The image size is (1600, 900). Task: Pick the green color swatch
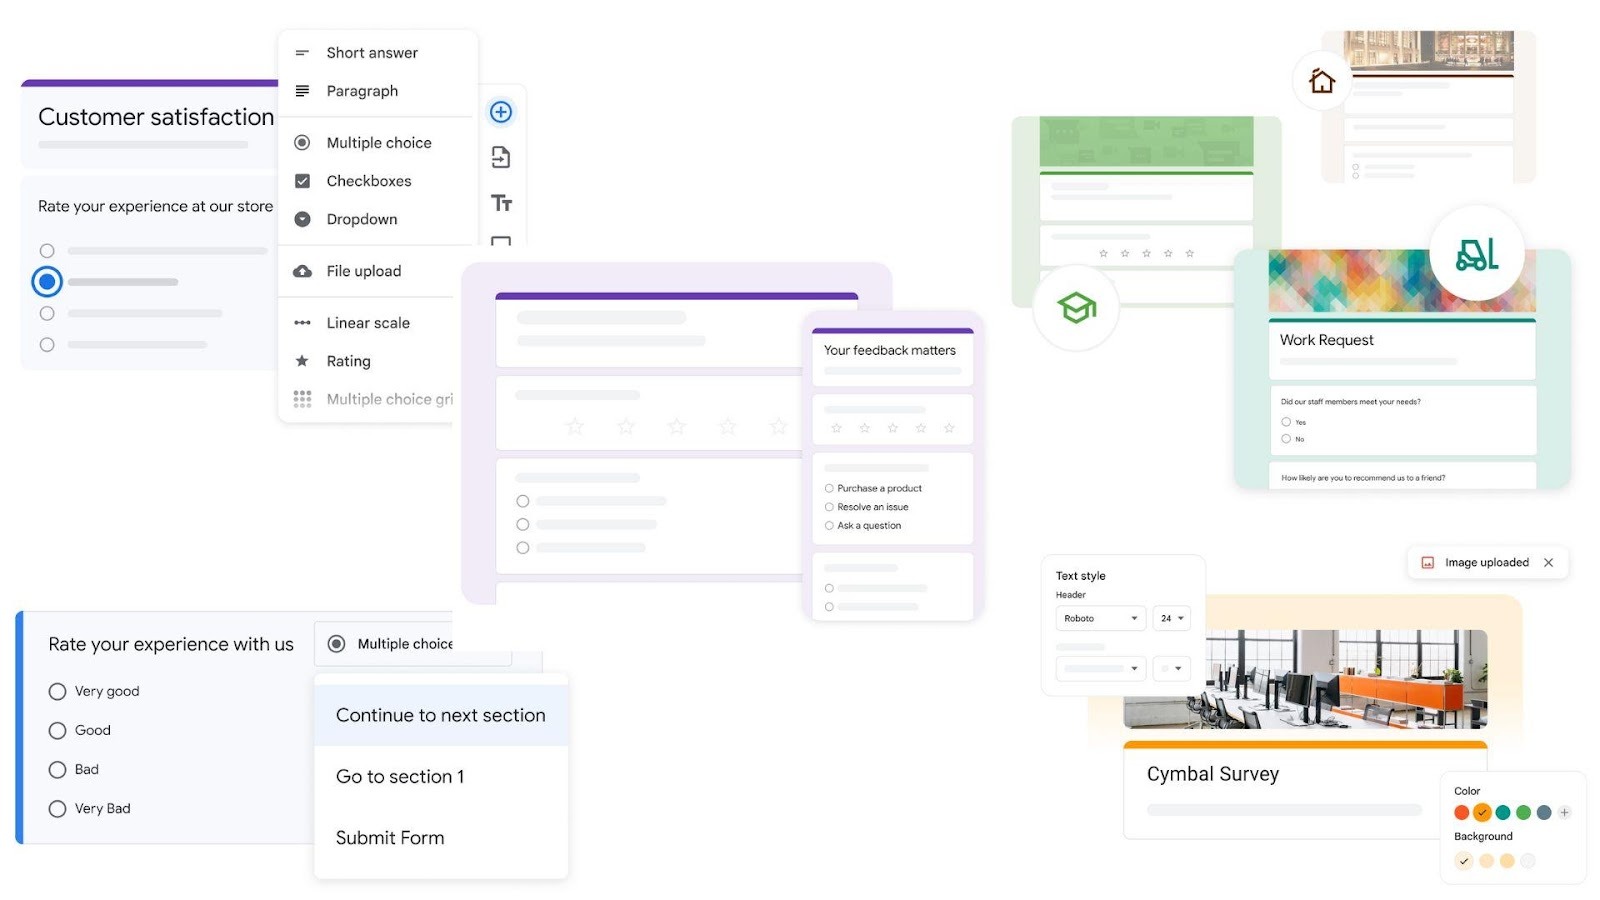click(1523, 812)
